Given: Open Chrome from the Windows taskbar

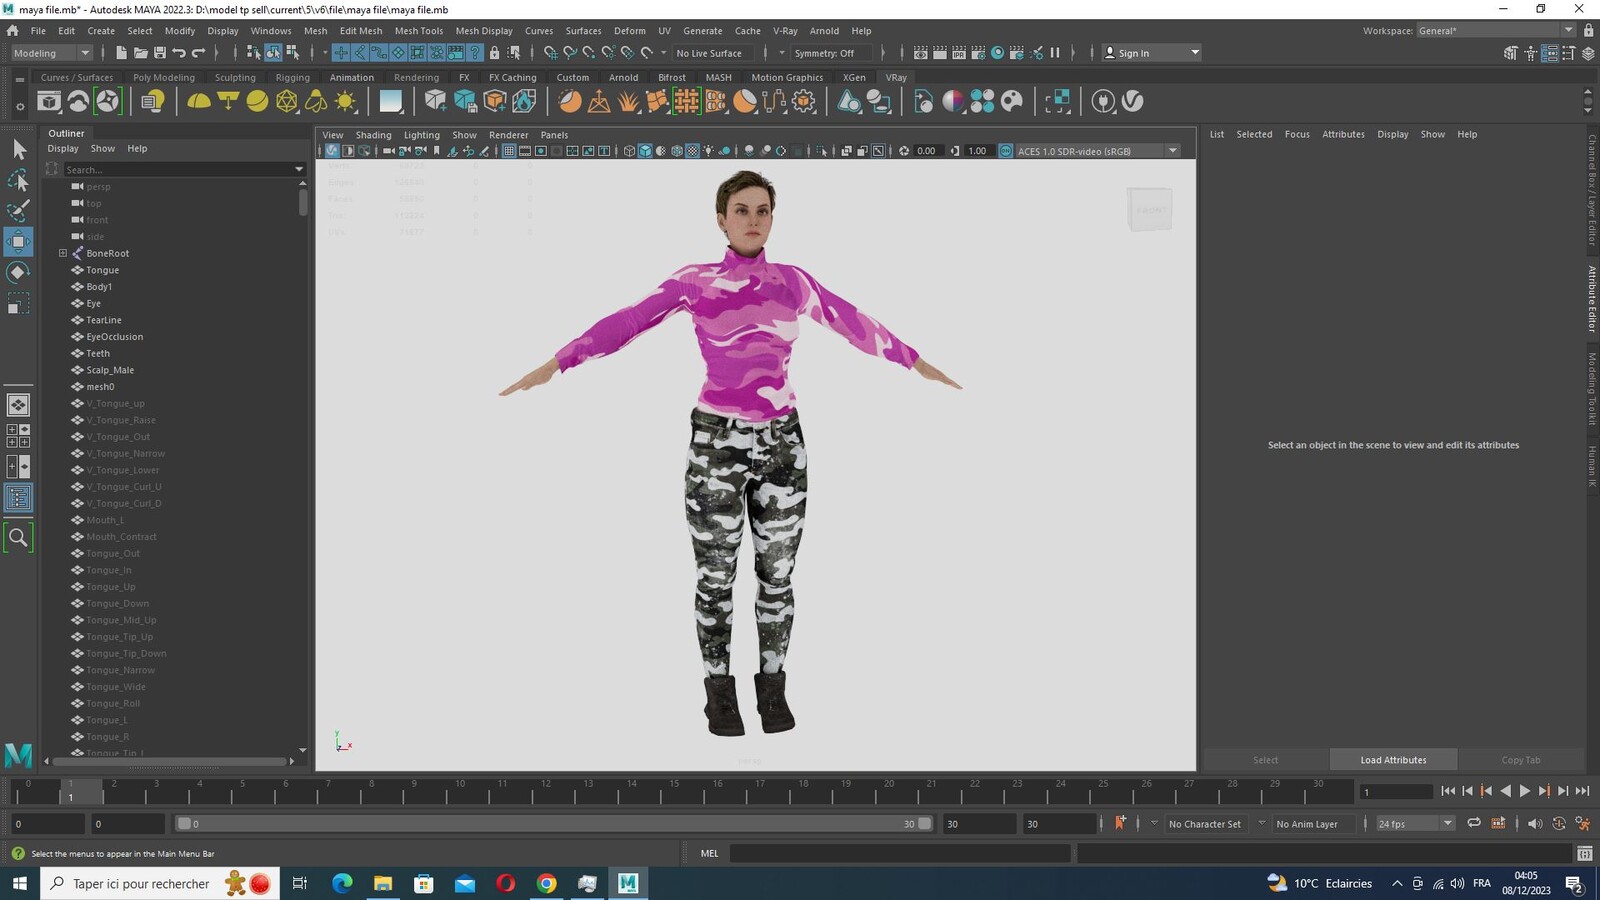Looking at the screenshot, I should coord(546,883).
